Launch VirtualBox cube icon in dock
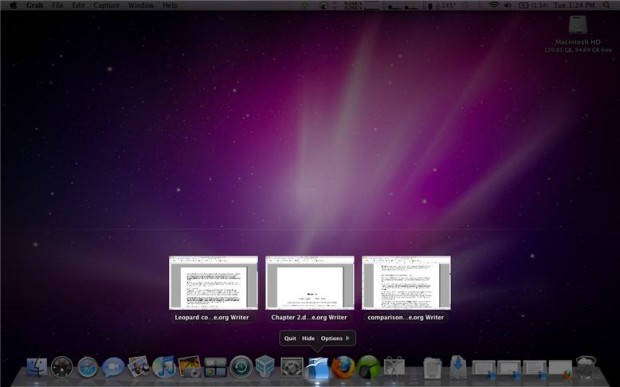This screenshot has height=387, width=620. (x=265, y=366)
